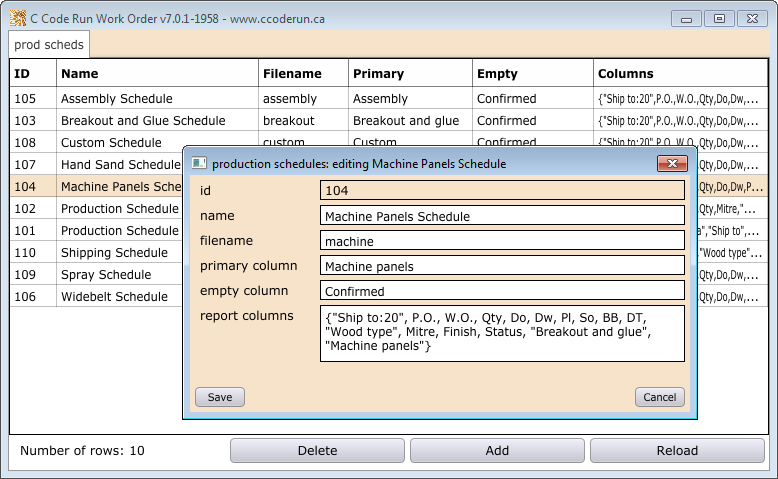Image resolution: width=778 pixels, height=479 pixels.
Task: Click the 'breakout' filename cell
Action: pos(303,121)
